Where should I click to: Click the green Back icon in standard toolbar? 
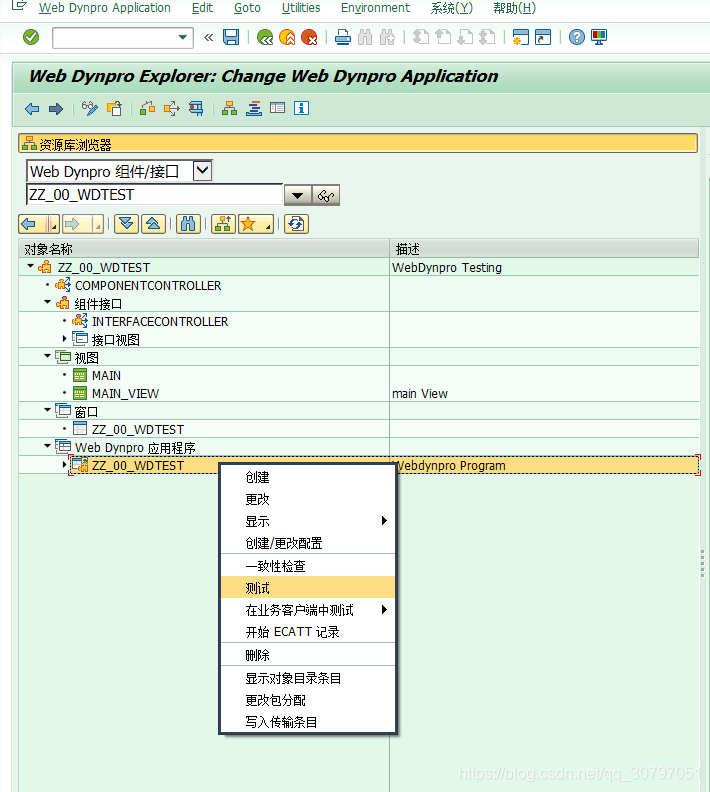pos(265,37)
